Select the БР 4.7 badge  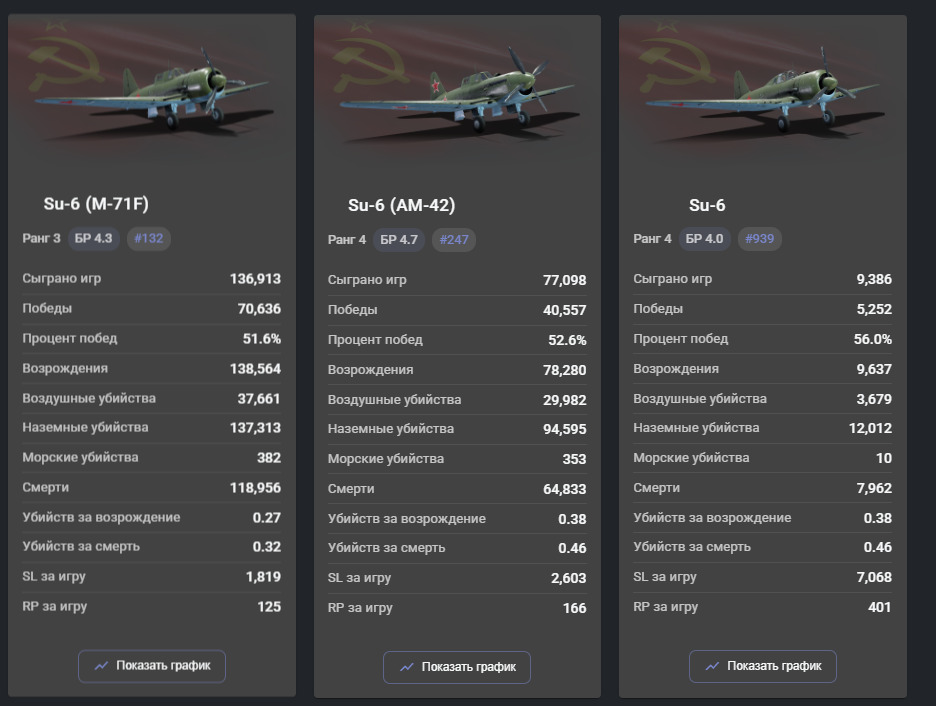(401, 239)
